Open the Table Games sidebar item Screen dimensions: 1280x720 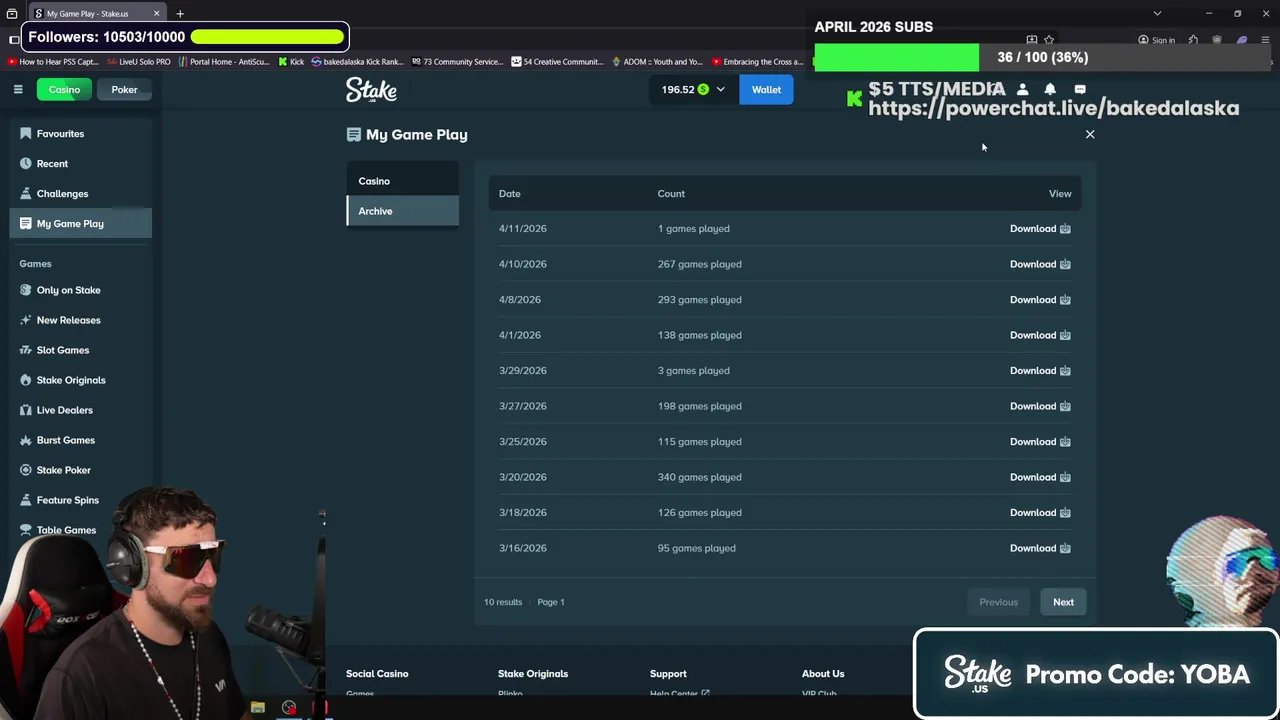66,530
